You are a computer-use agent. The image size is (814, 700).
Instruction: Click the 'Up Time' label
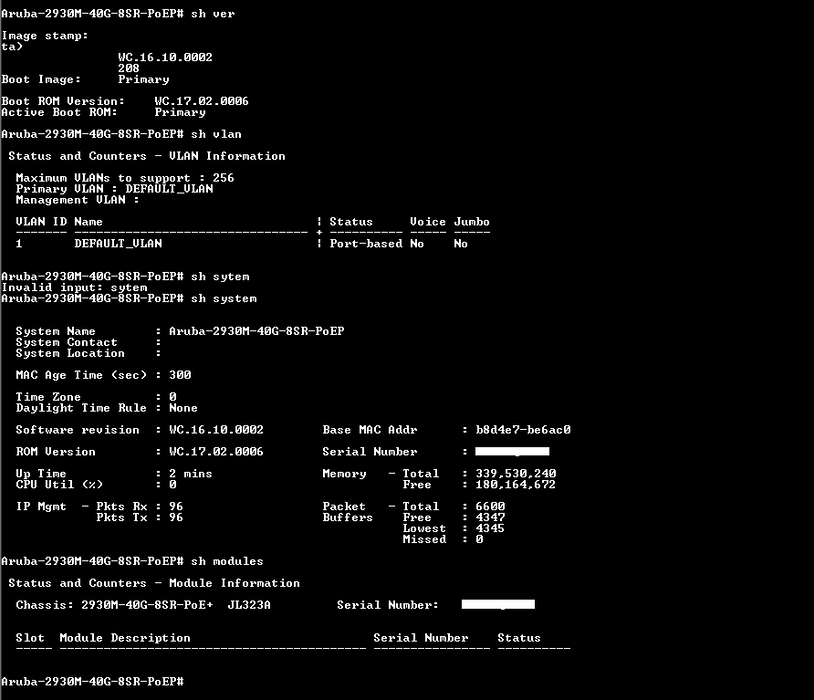41,474
